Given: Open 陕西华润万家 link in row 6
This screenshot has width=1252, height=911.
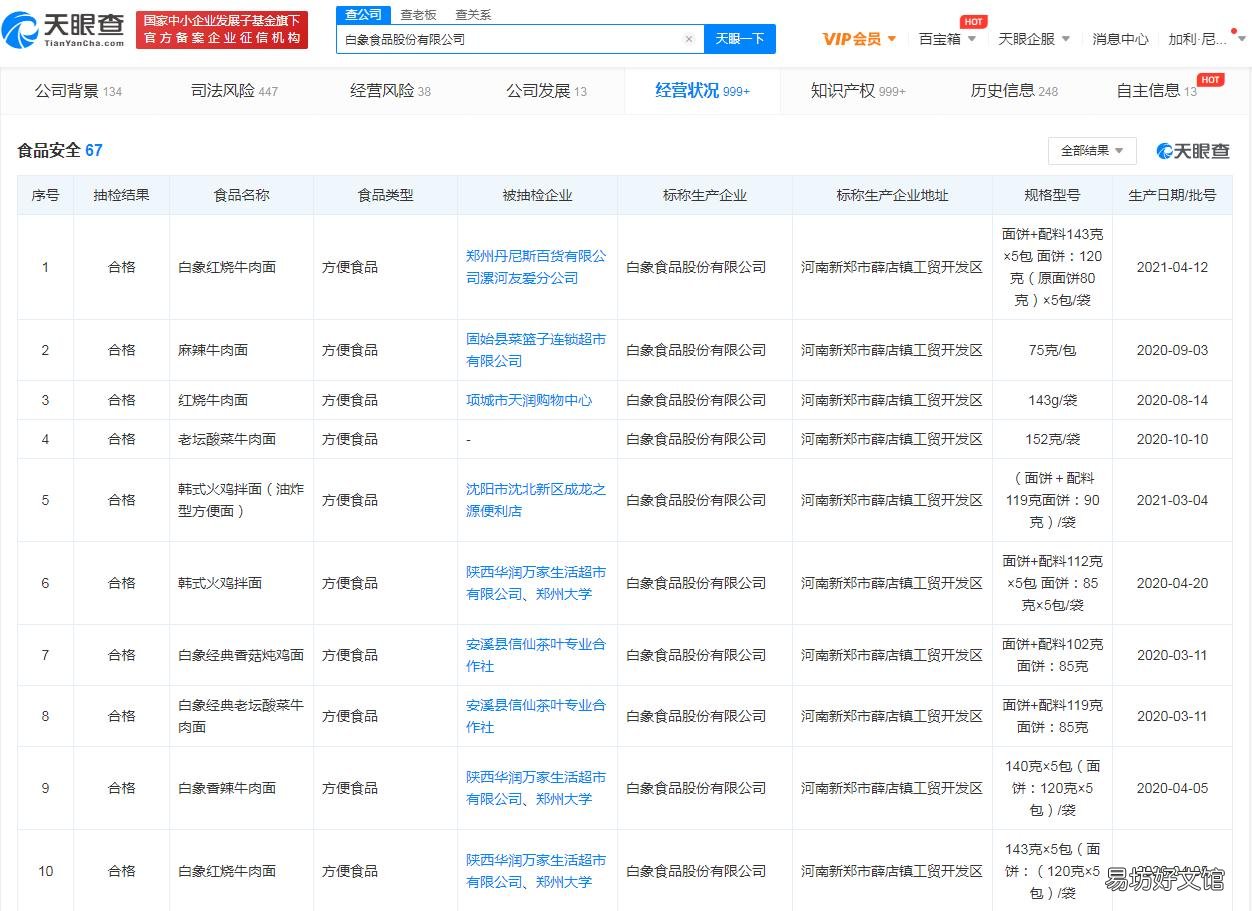Looking at the screenshot, I should pyautogui.click(x=536, y=583).
